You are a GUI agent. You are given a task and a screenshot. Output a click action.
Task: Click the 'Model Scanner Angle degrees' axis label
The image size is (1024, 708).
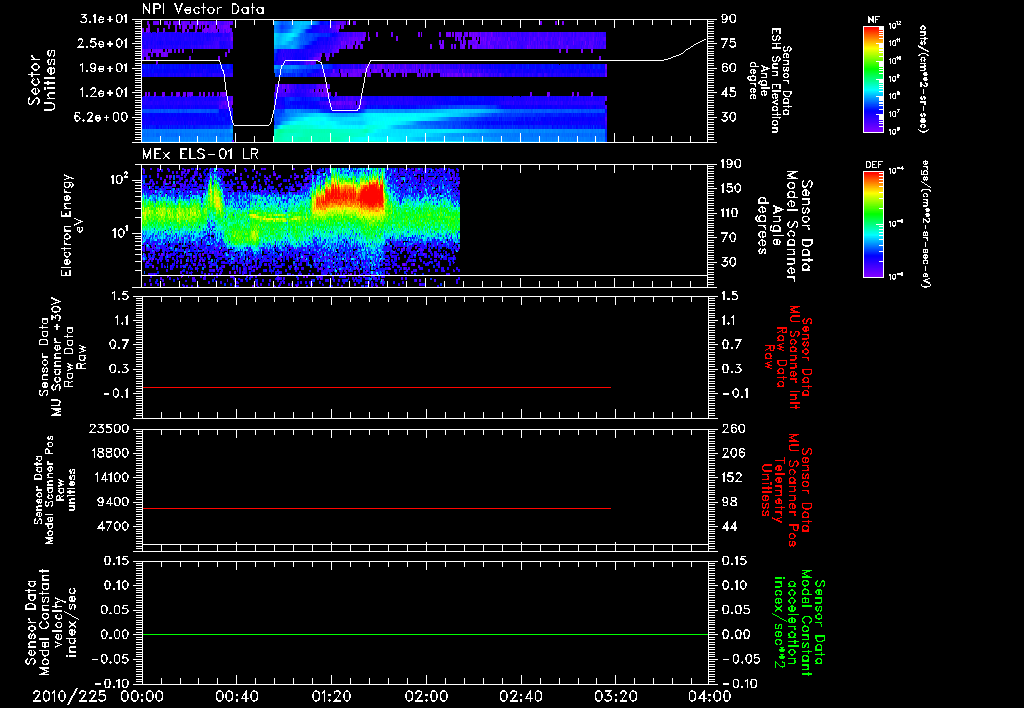[784, 226]
